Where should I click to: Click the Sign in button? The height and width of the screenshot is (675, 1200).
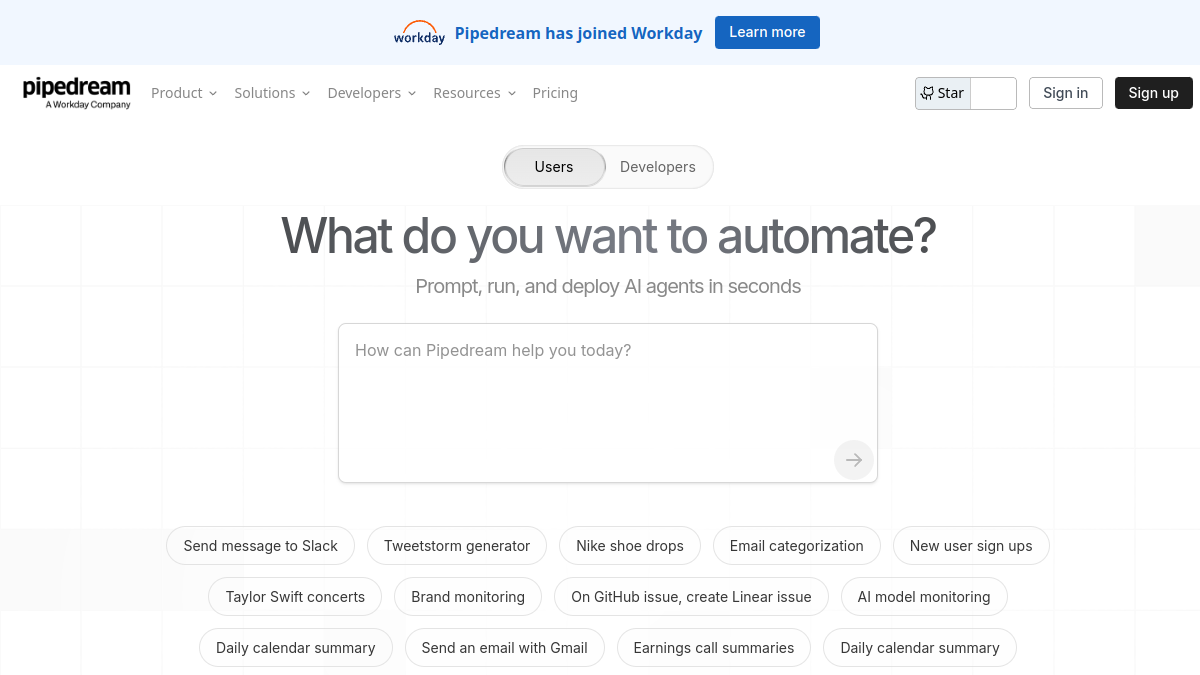1065,93
